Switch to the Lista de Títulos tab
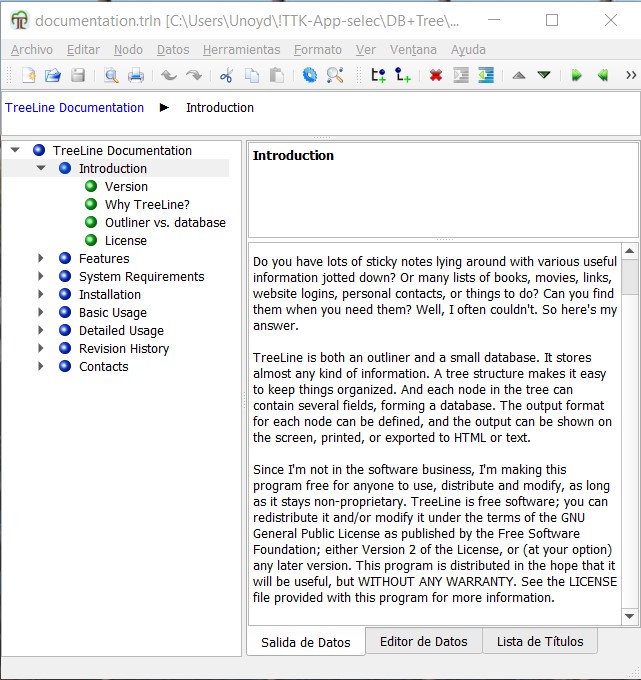This screenshot has height=680, width=641. [540, 642]
